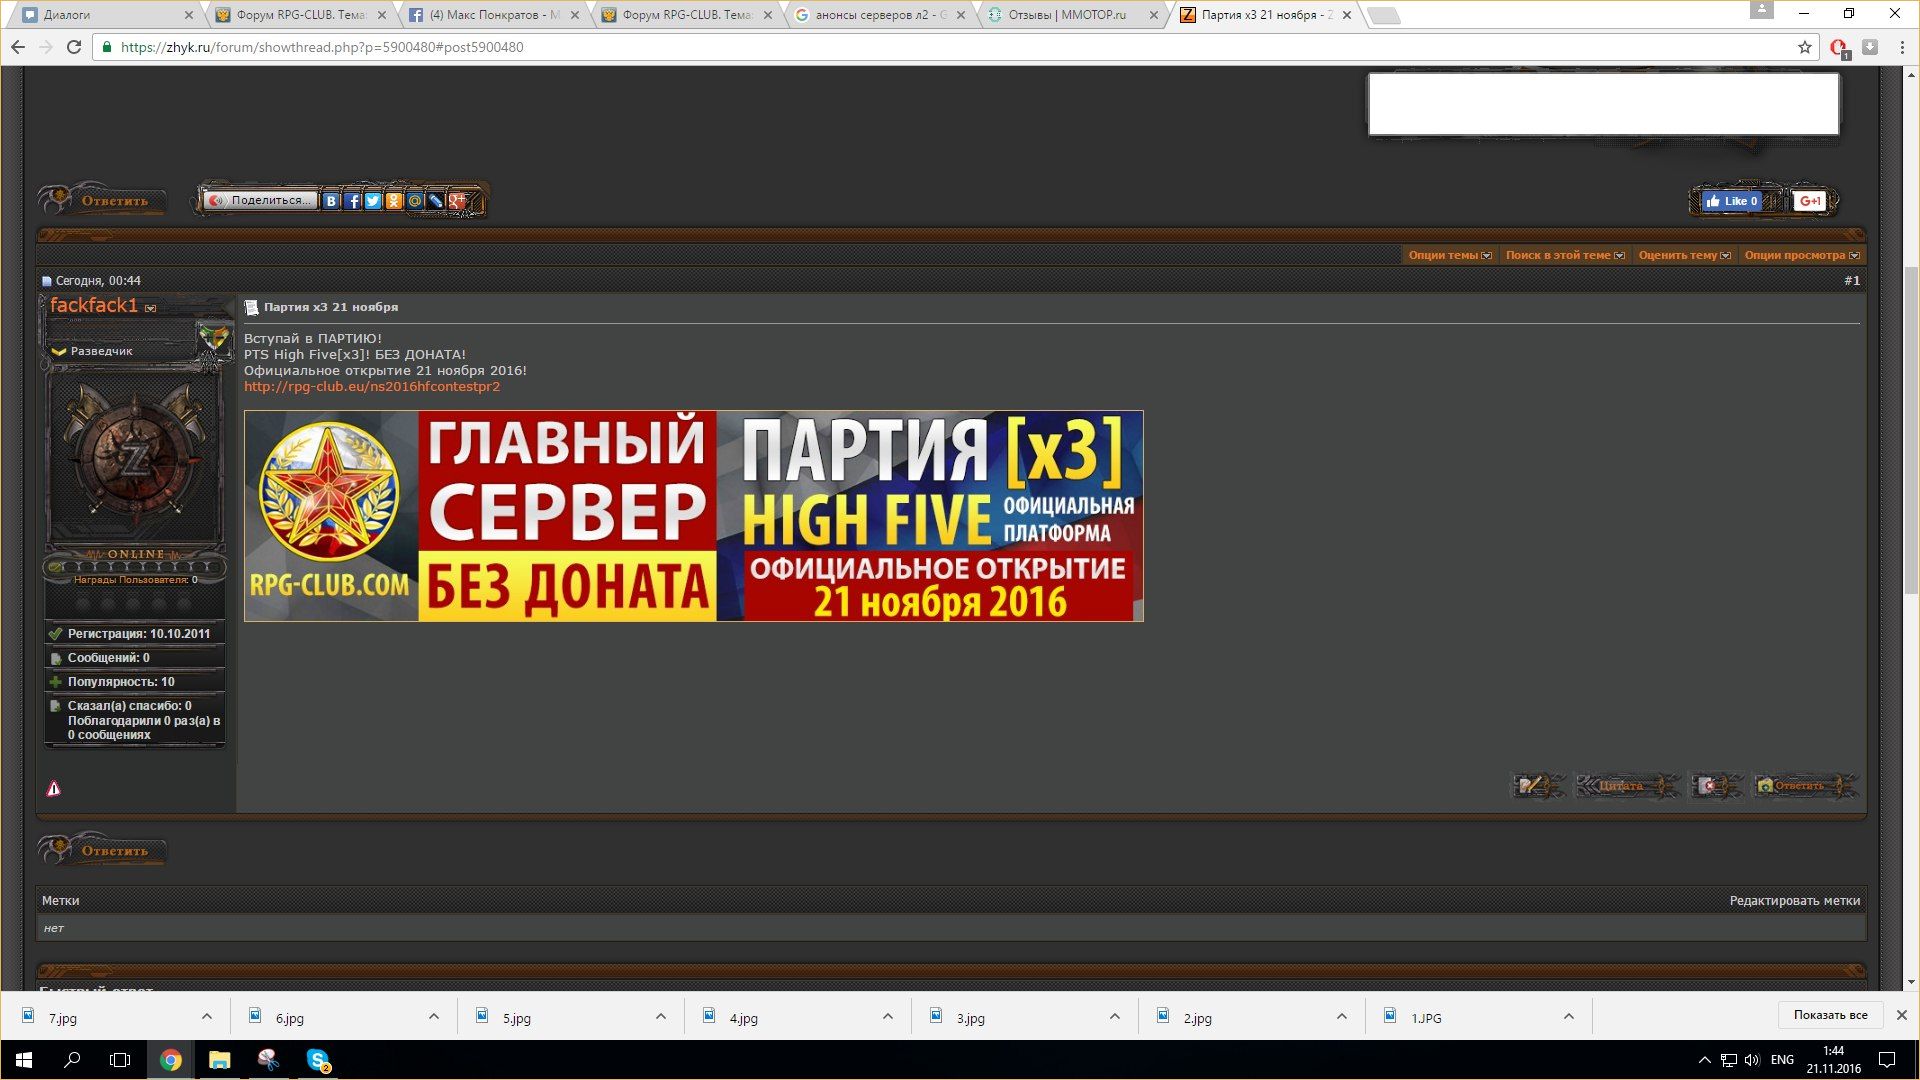Open the Поиск в этой теме dropdown
This screenshot has width=1920, height=1080.
[1564, 255]
